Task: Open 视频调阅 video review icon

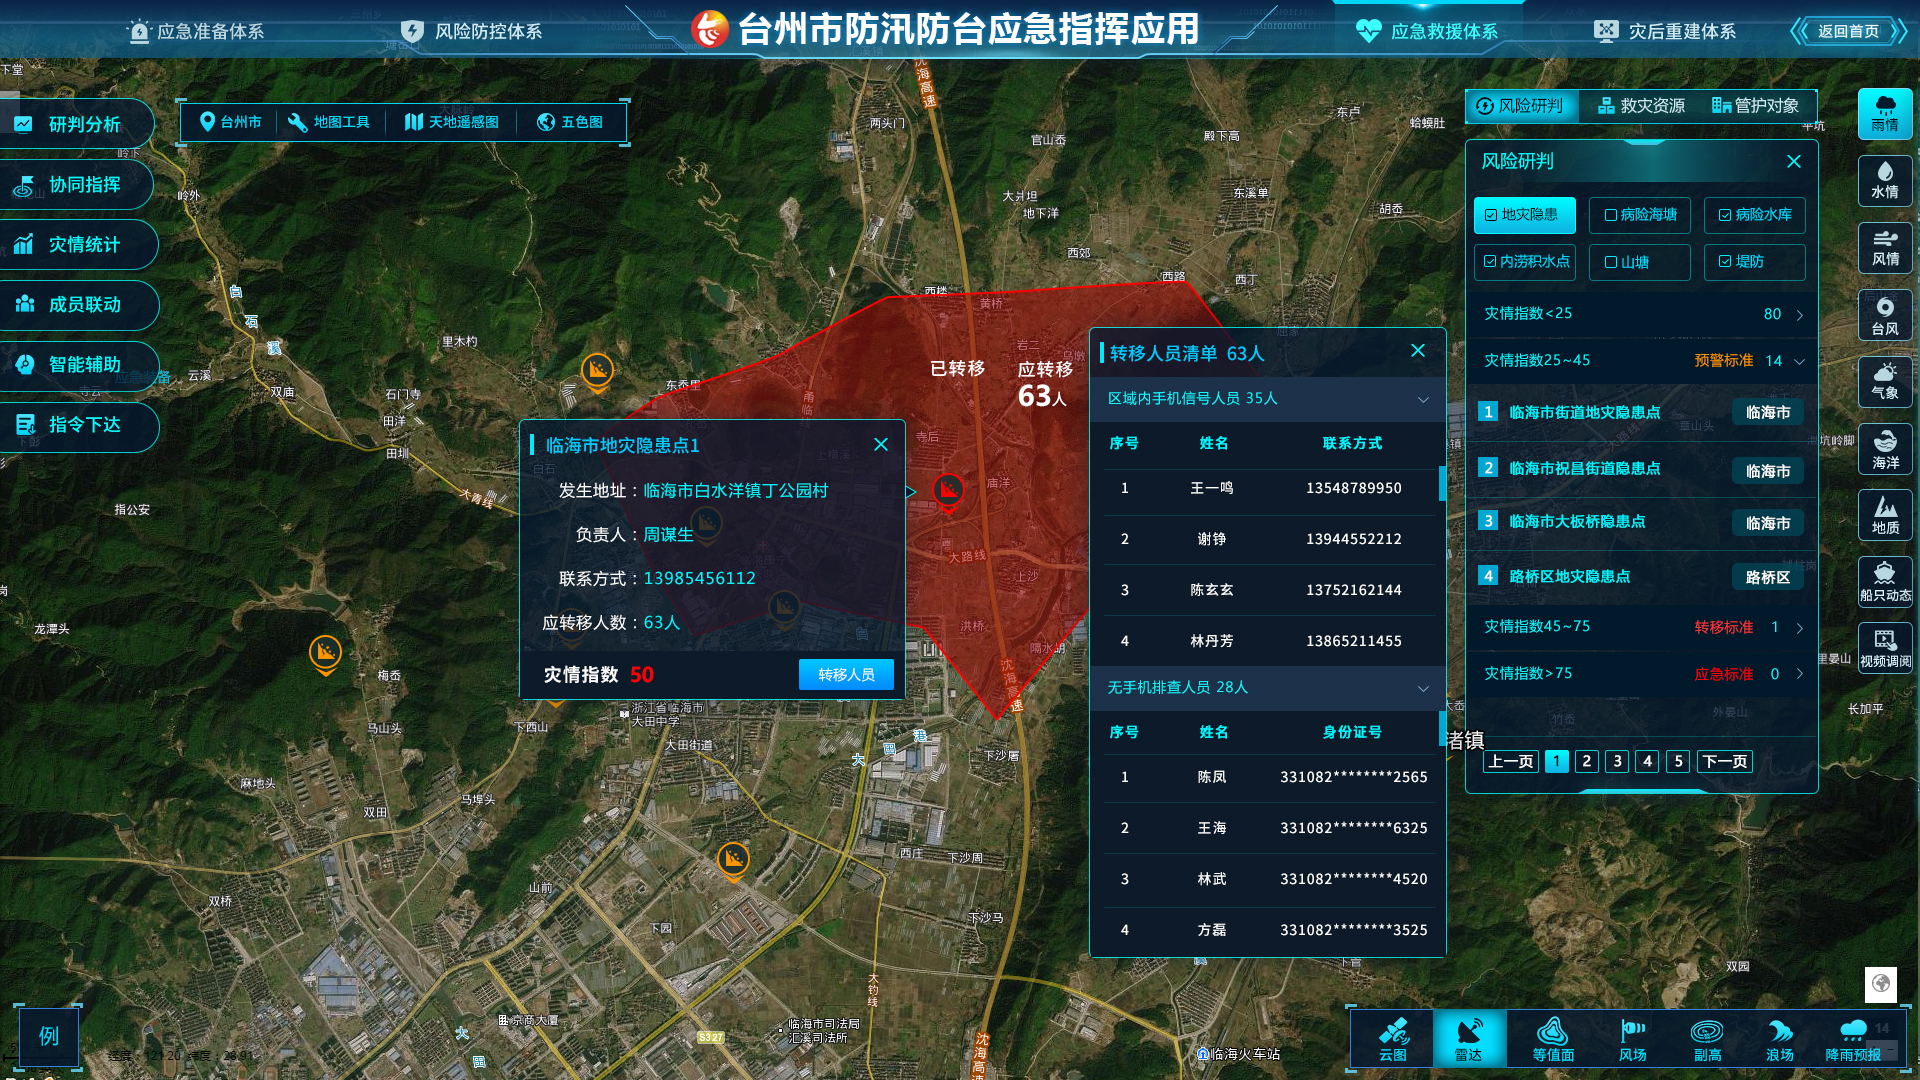Action: click(1884, 648)
